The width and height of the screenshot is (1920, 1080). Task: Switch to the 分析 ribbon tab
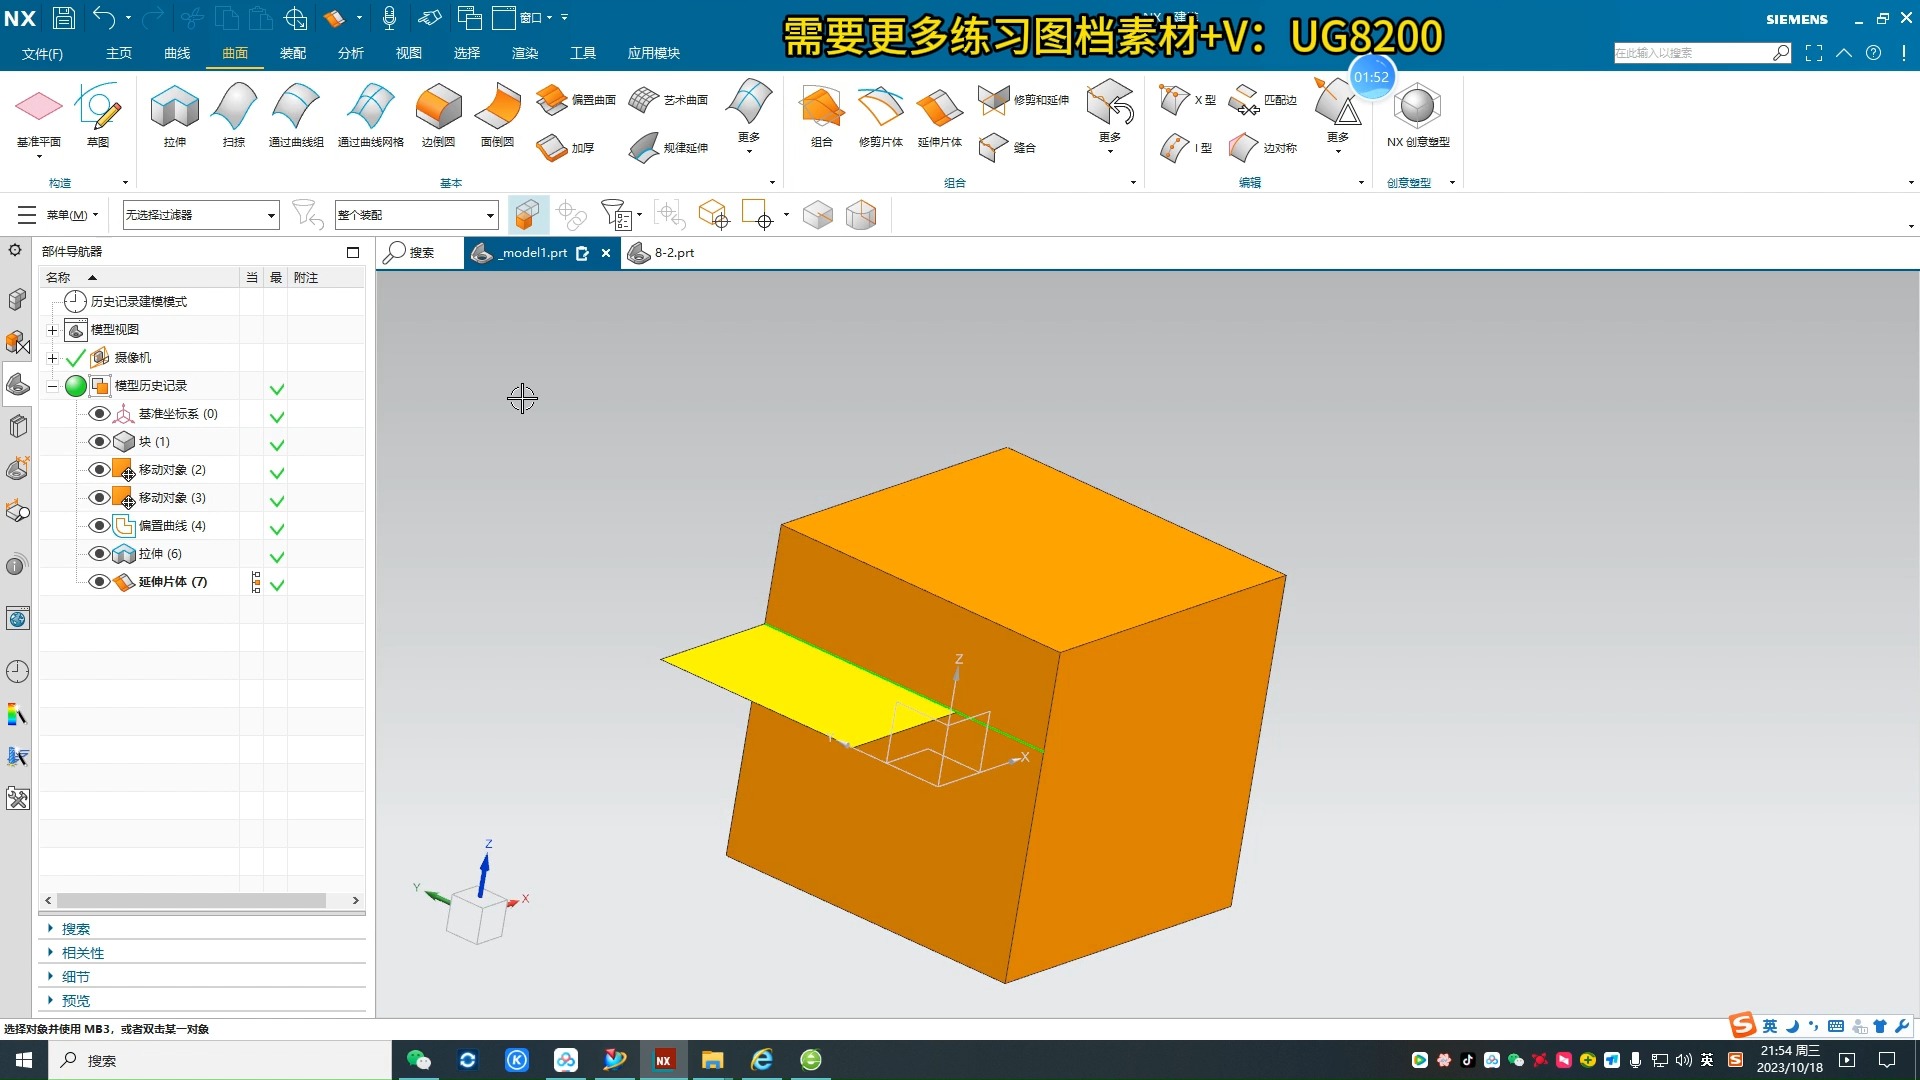click(351, 53)
